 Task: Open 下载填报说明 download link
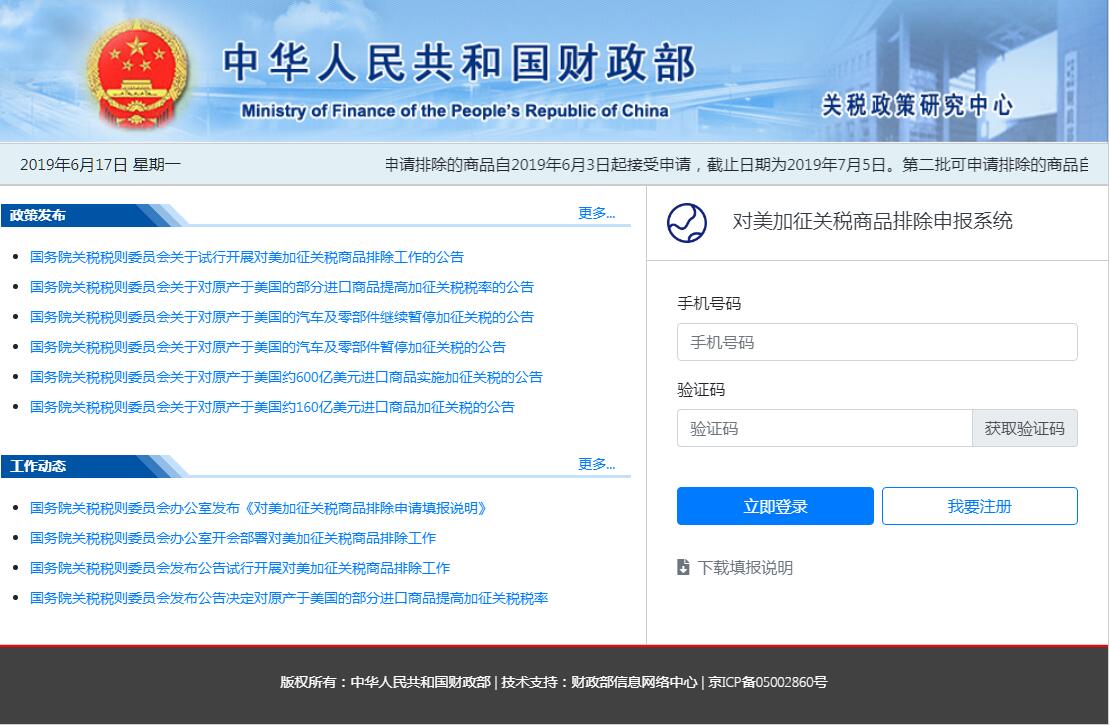pyautogui.click(x=745, y=568)
